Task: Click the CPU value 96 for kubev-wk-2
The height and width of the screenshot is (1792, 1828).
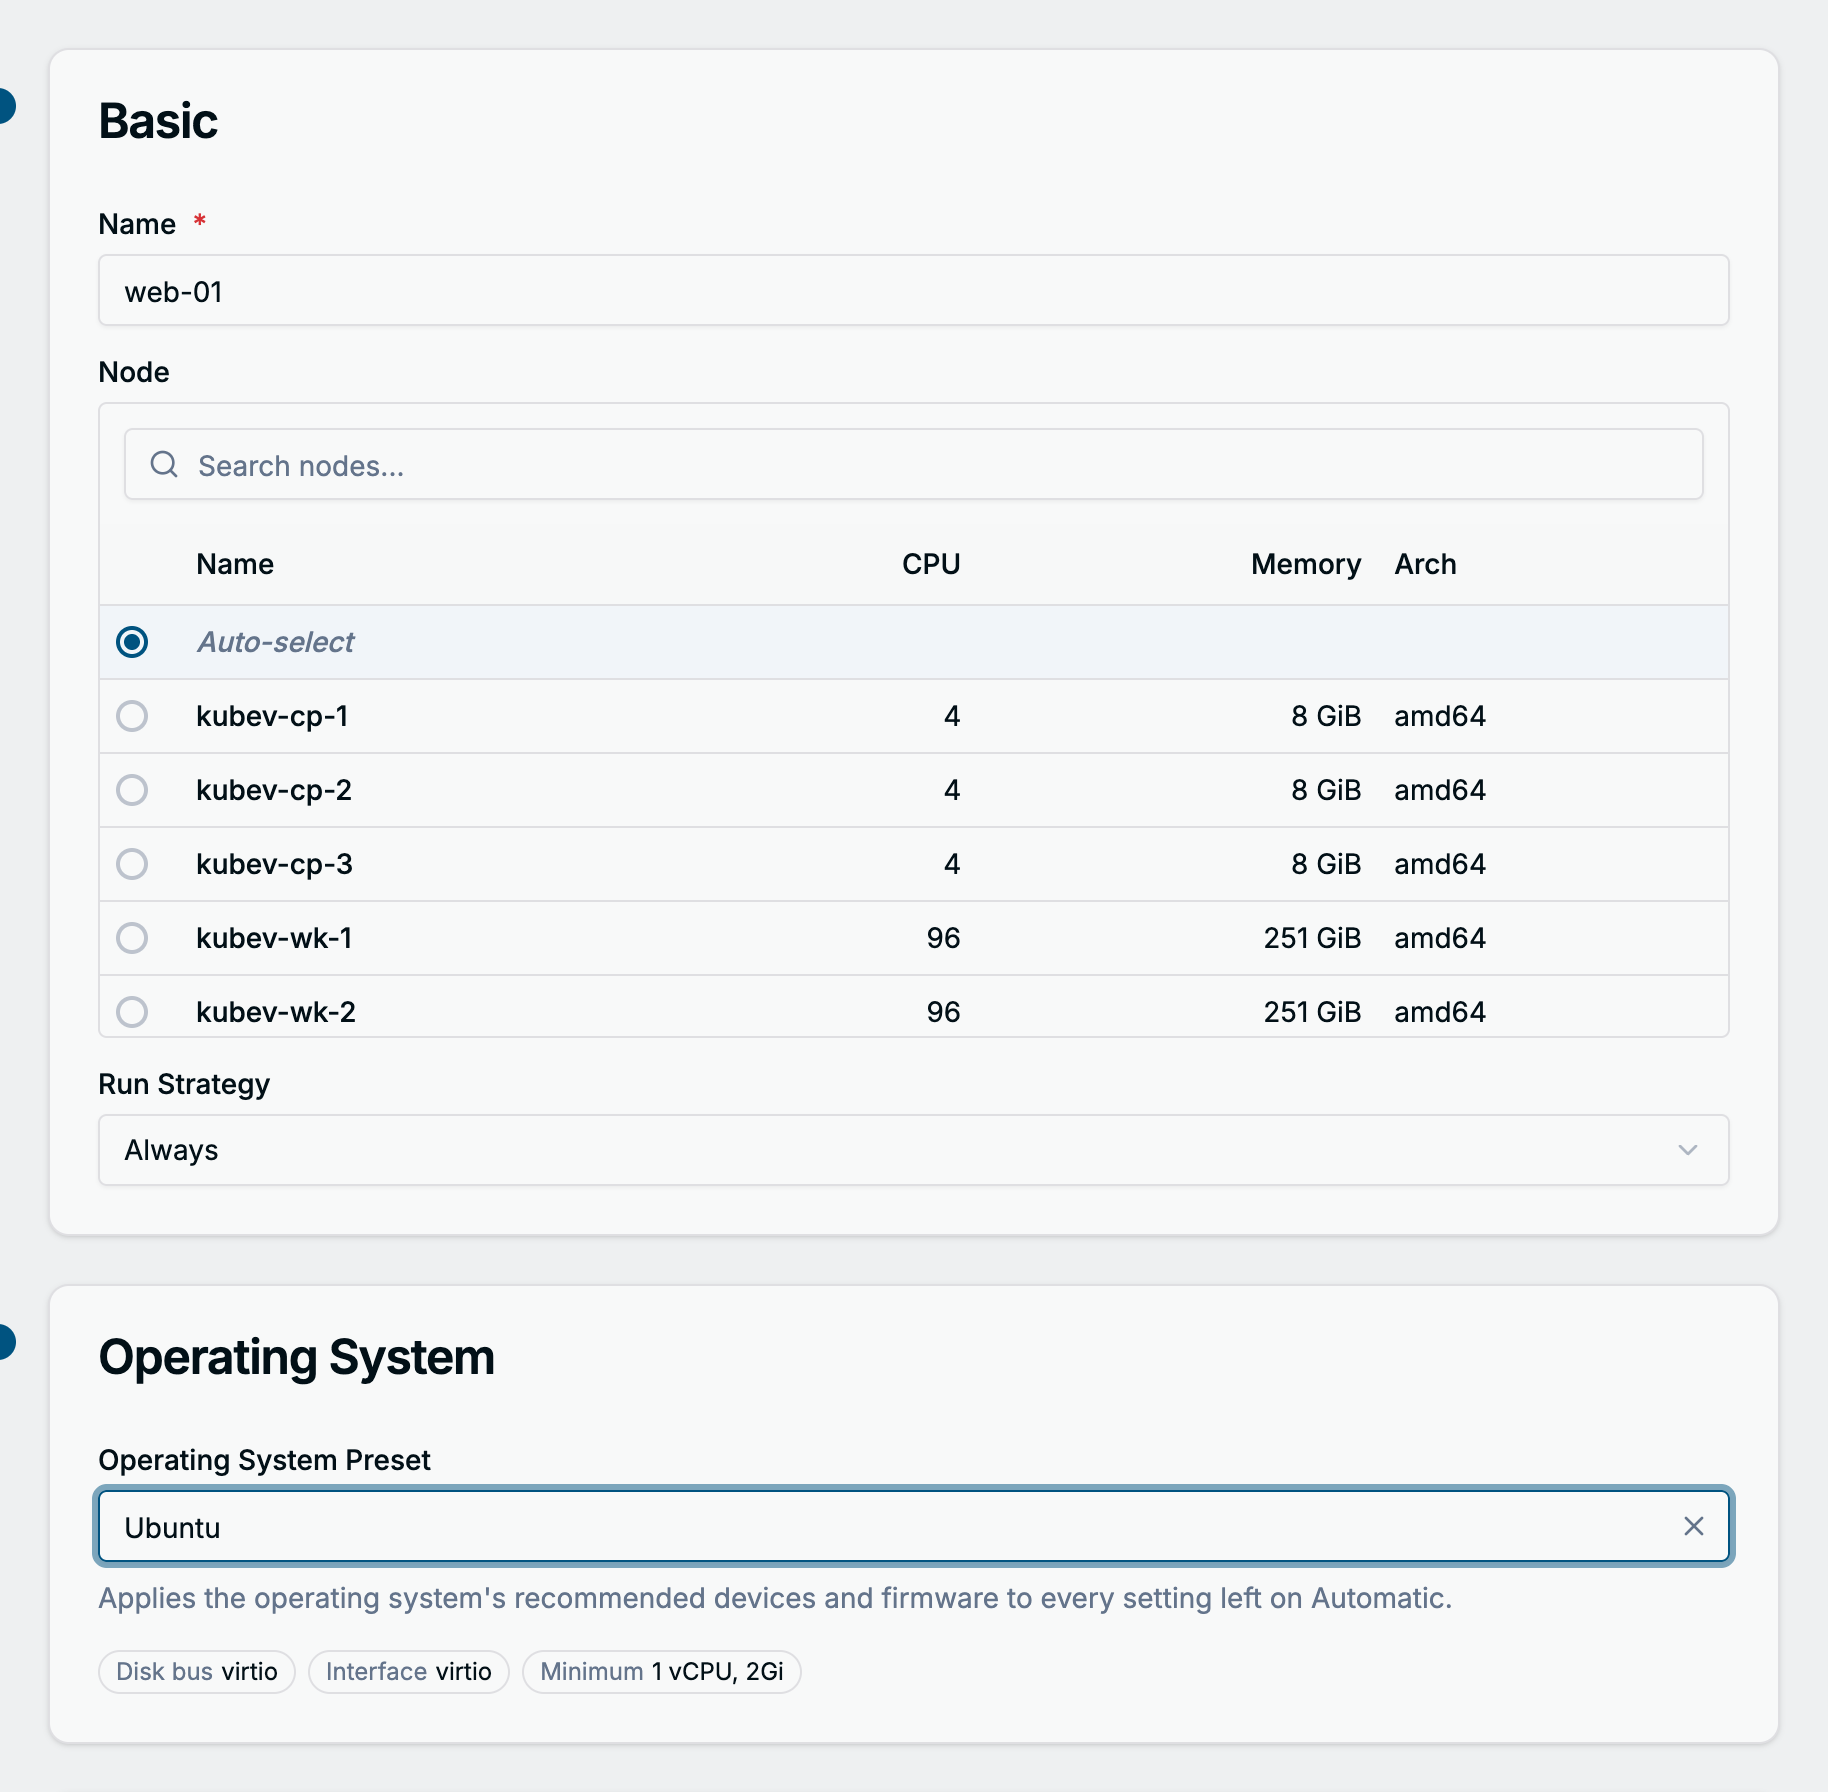Action: coord(943,1012)
